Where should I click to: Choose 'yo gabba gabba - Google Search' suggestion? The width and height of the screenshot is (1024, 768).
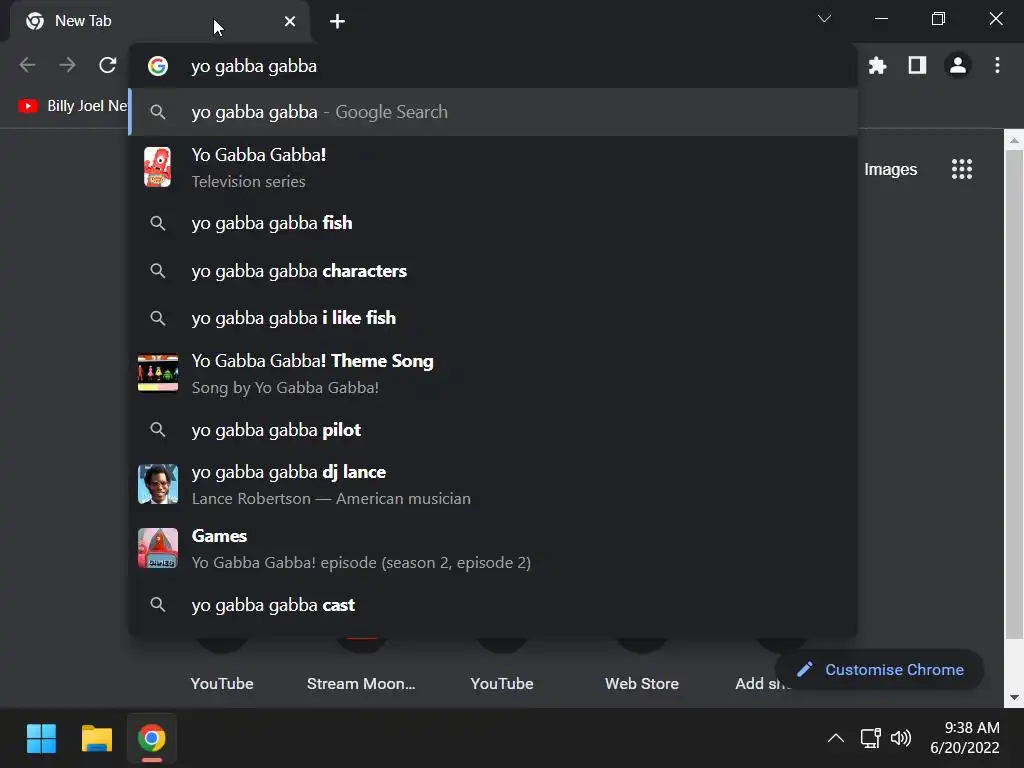coord(493,112)
